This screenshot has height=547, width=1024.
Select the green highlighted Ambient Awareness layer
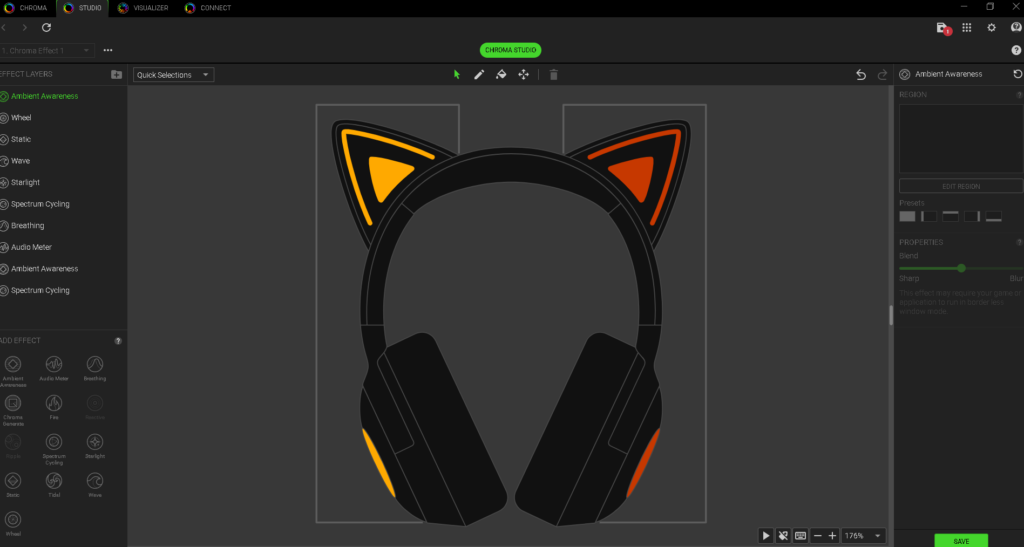click(x=63, y=96)
